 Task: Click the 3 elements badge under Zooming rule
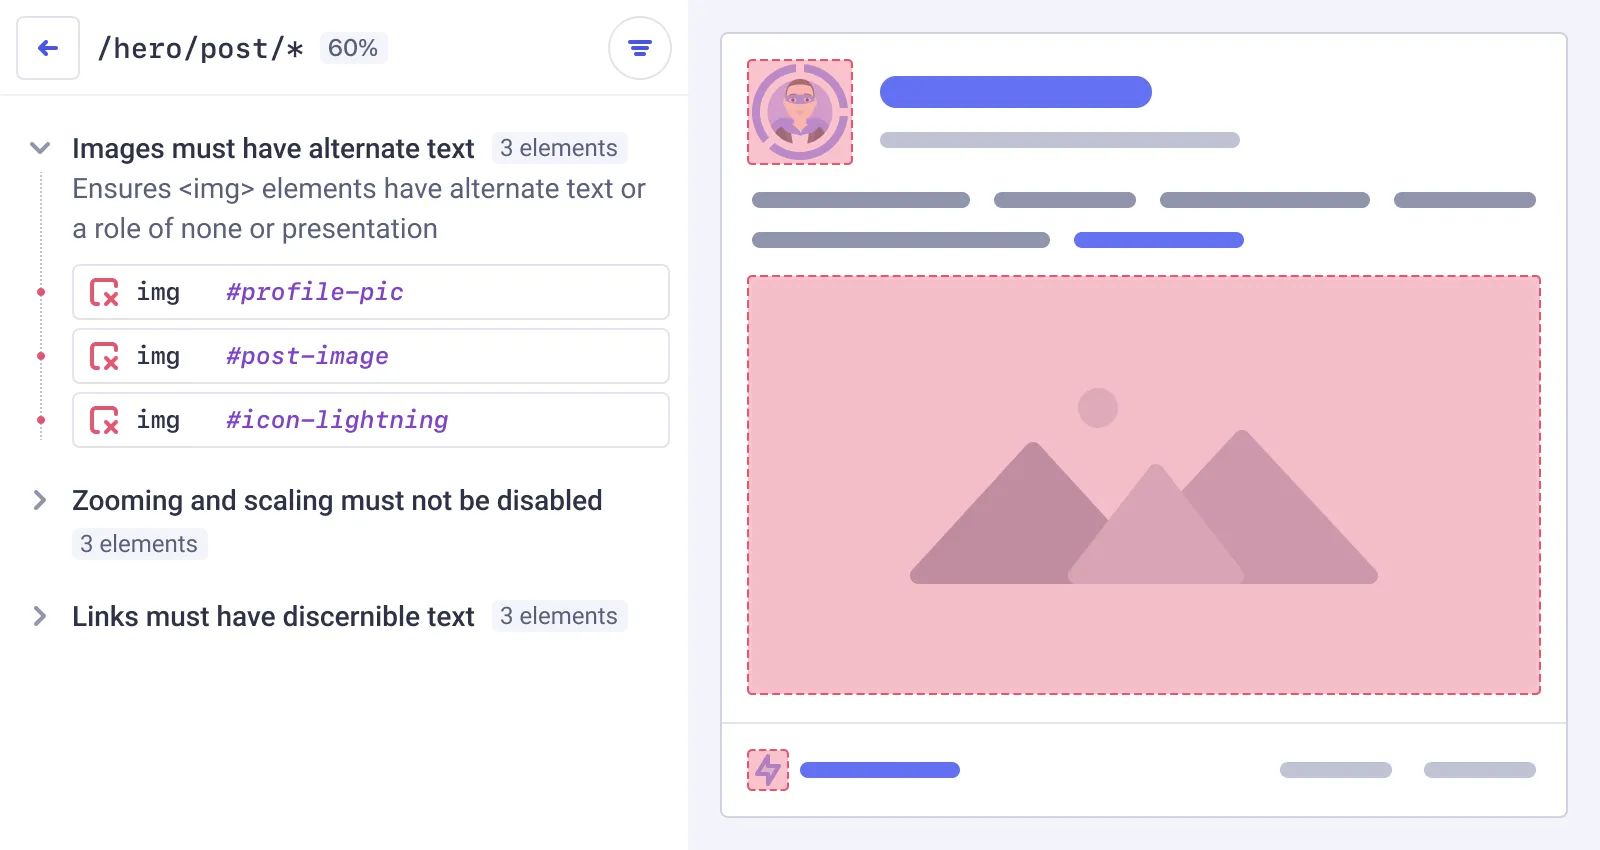tap(139, 544)
